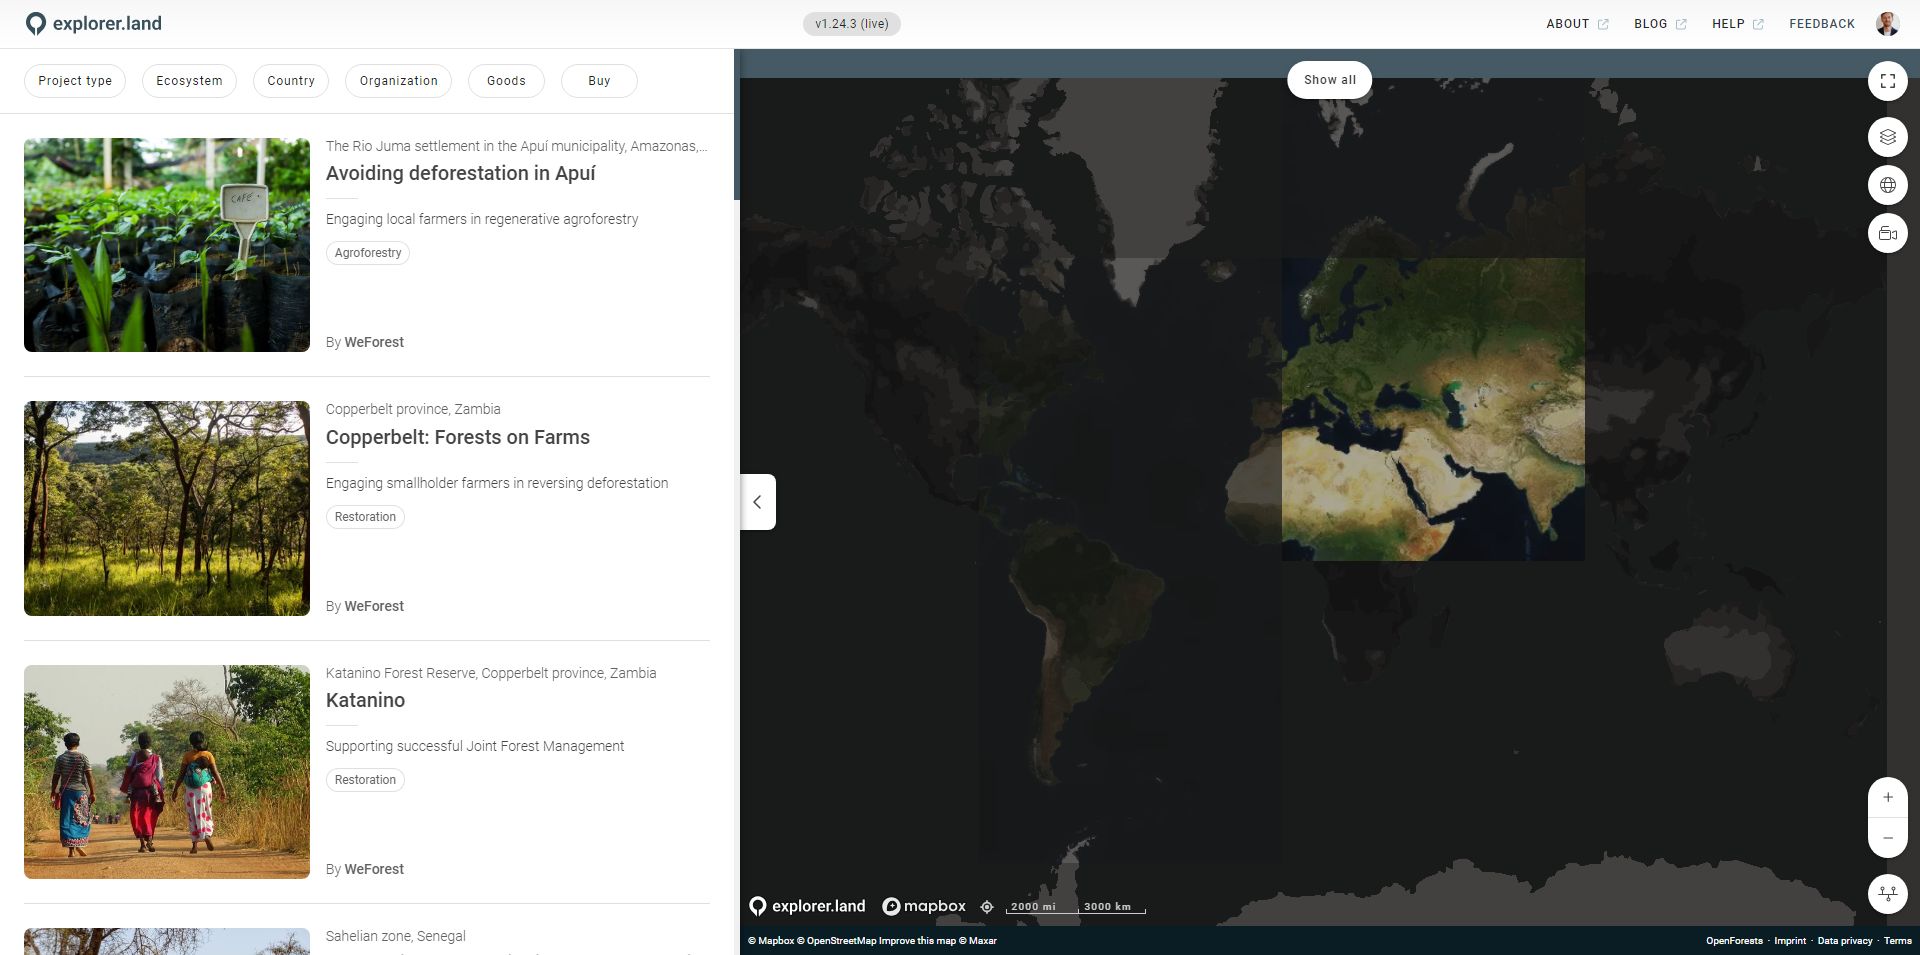
Task: Open the BLOG menu item
Action: (1652, 23)
